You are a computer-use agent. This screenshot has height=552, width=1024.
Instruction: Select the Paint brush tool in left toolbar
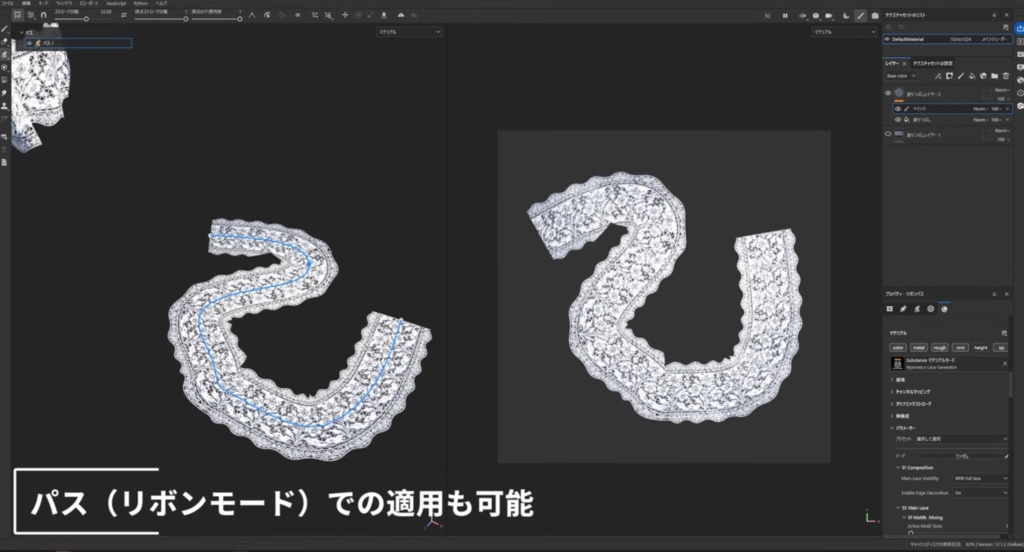click(x=5, y=29)
